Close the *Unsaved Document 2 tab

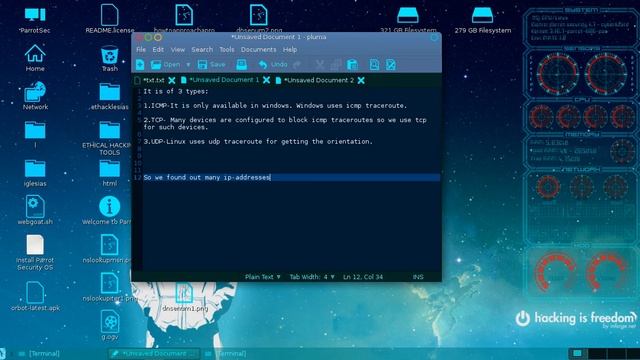[x=361, y=80]
